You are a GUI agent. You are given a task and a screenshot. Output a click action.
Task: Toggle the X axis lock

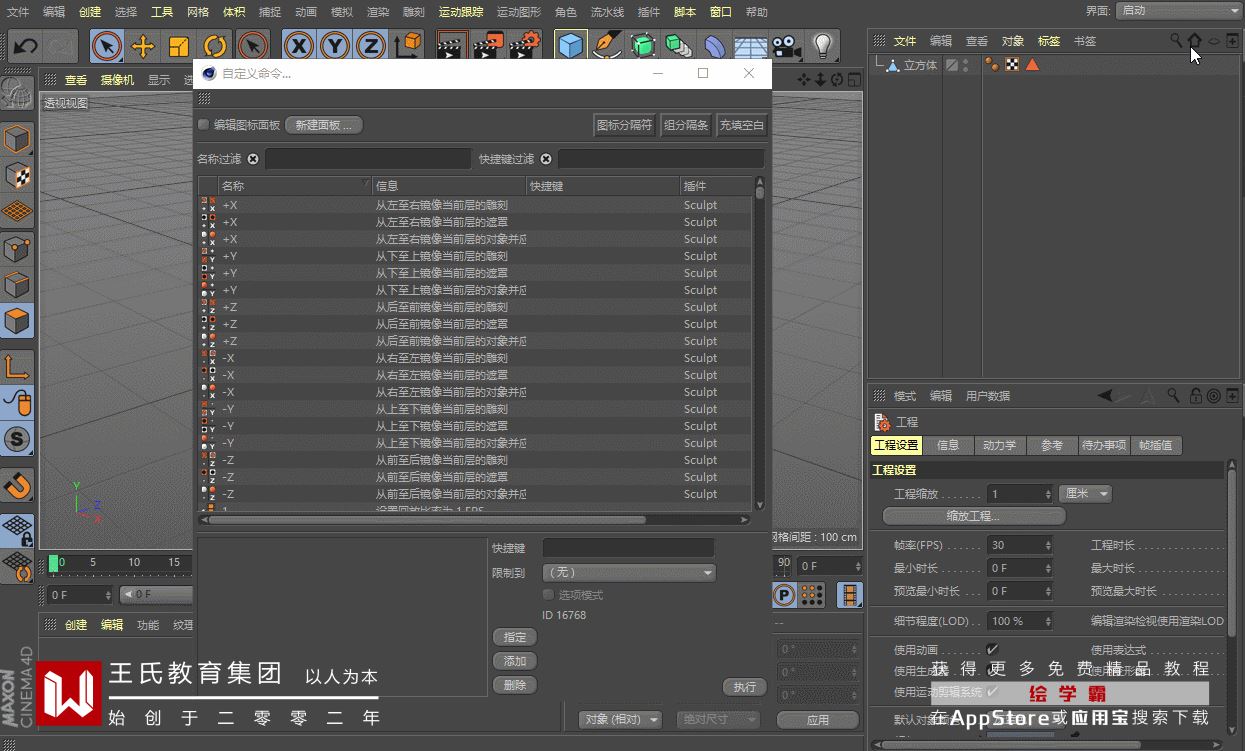pyautogui.click(x=299, y=46)
